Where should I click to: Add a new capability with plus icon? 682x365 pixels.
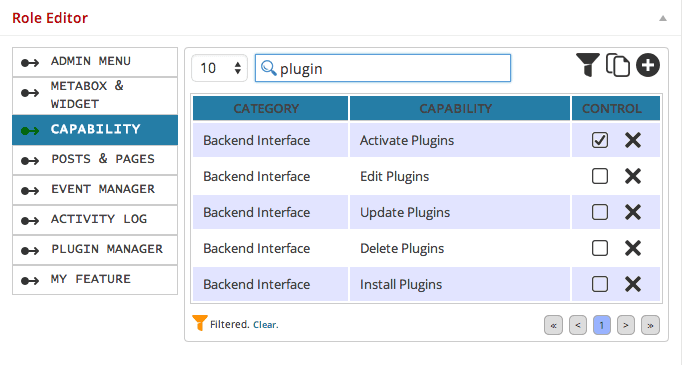[648, 65]
